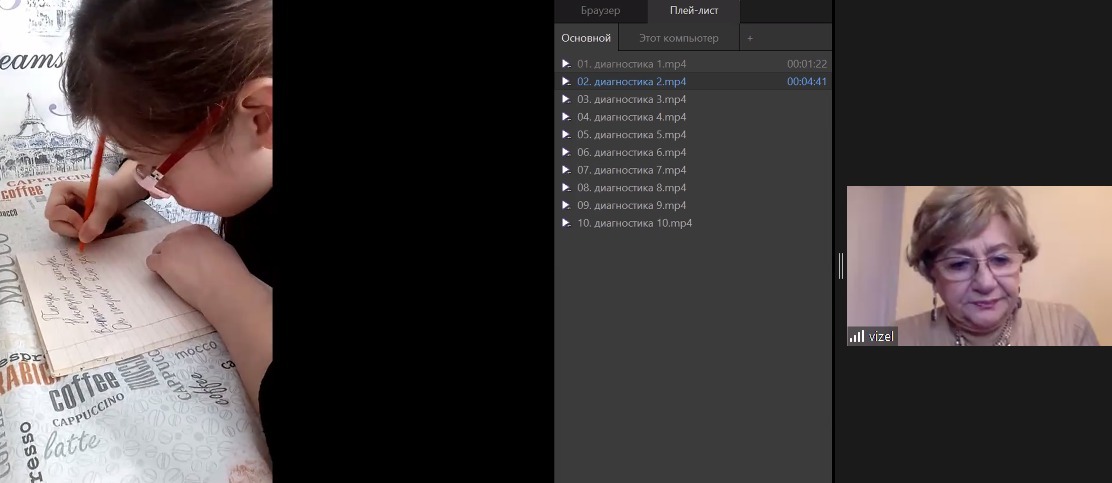Open the Этот компьютер tab

pyautogui.click(x=678, y=38)
